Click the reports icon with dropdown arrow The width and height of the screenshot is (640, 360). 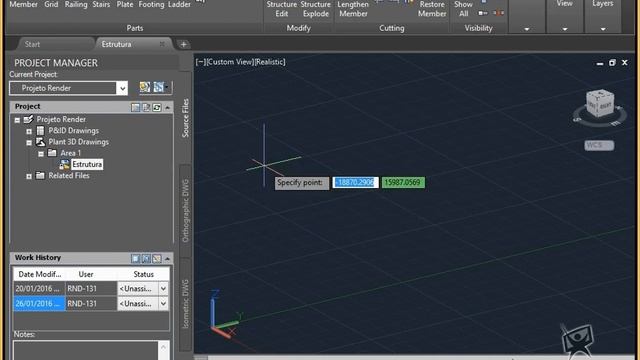[161, 87]
